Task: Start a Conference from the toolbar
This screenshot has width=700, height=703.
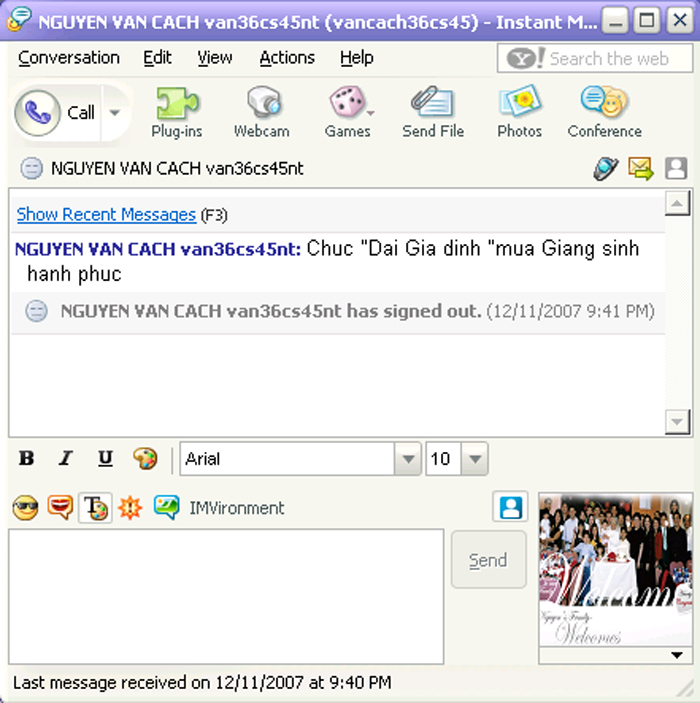Action: pyautogui.click(x=604, y=113)
